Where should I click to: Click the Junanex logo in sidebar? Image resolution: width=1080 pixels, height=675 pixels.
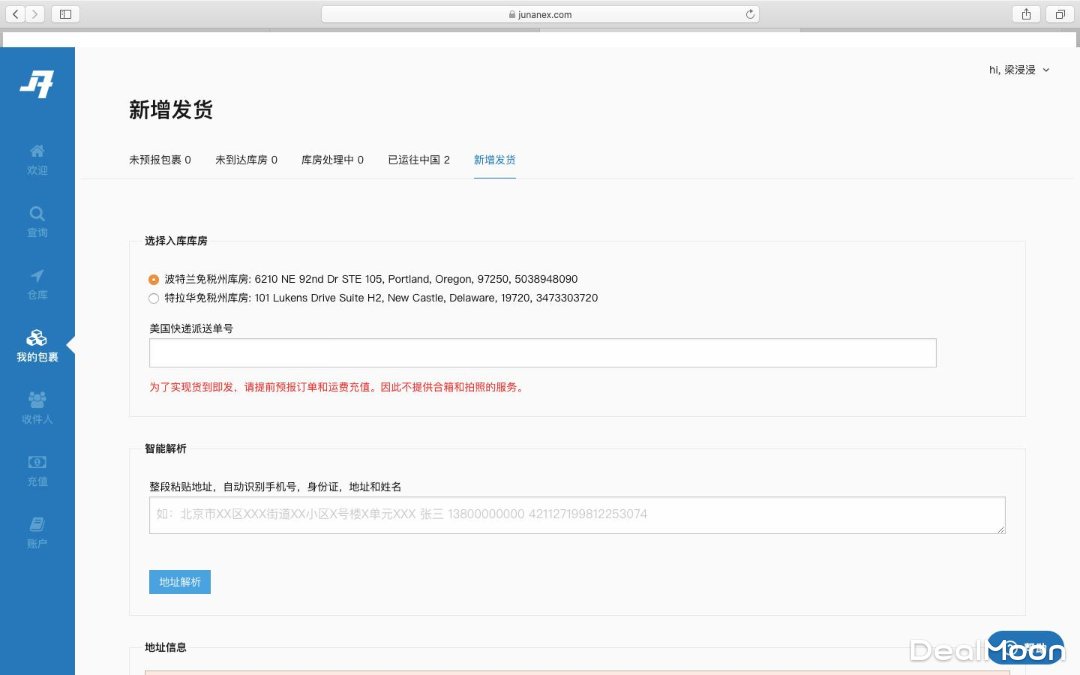point(37,85)
